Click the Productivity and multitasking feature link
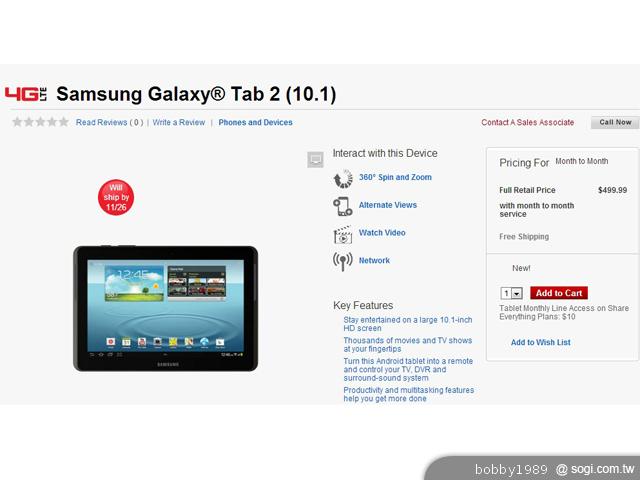 point(409,394)
